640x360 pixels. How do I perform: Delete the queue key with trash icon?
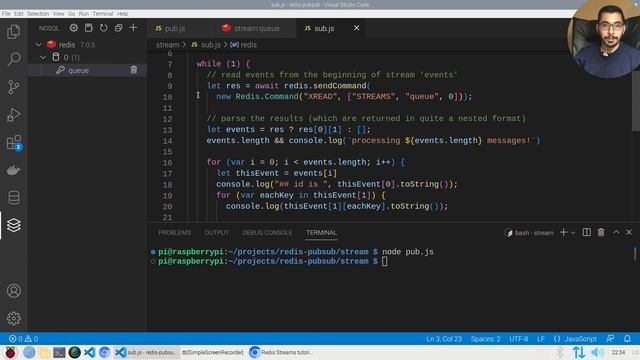pyautogui.click(x=134, y=70)
